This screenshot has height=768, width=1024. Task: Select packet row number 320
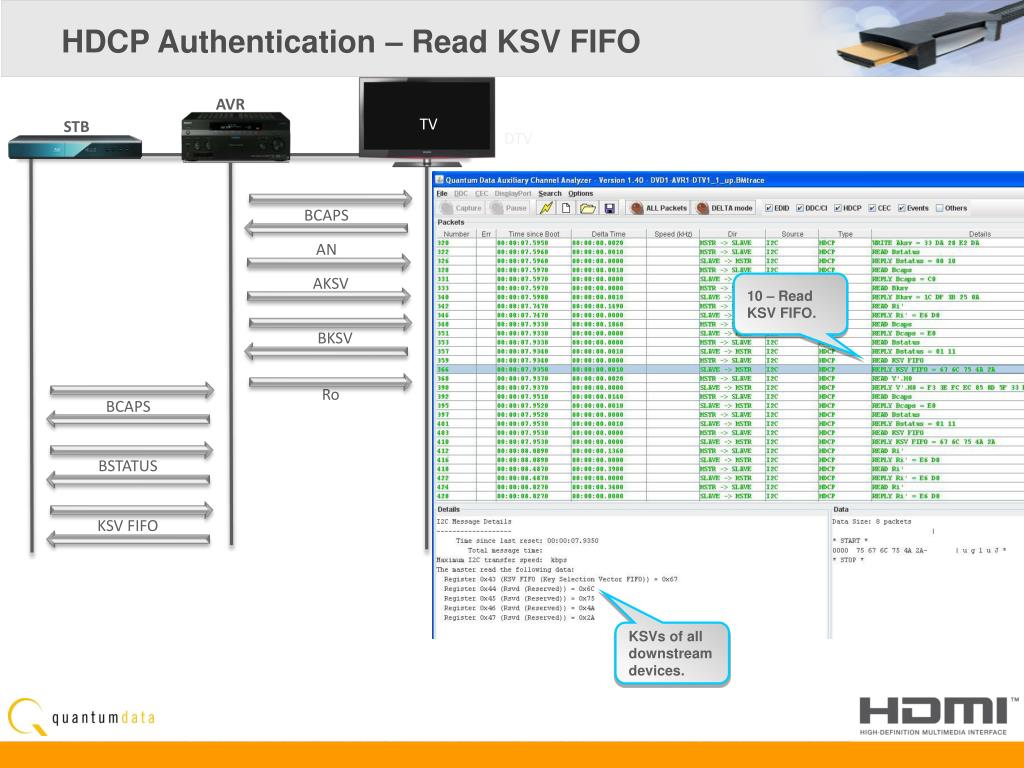pyautogui.click(x=729, y=243)
